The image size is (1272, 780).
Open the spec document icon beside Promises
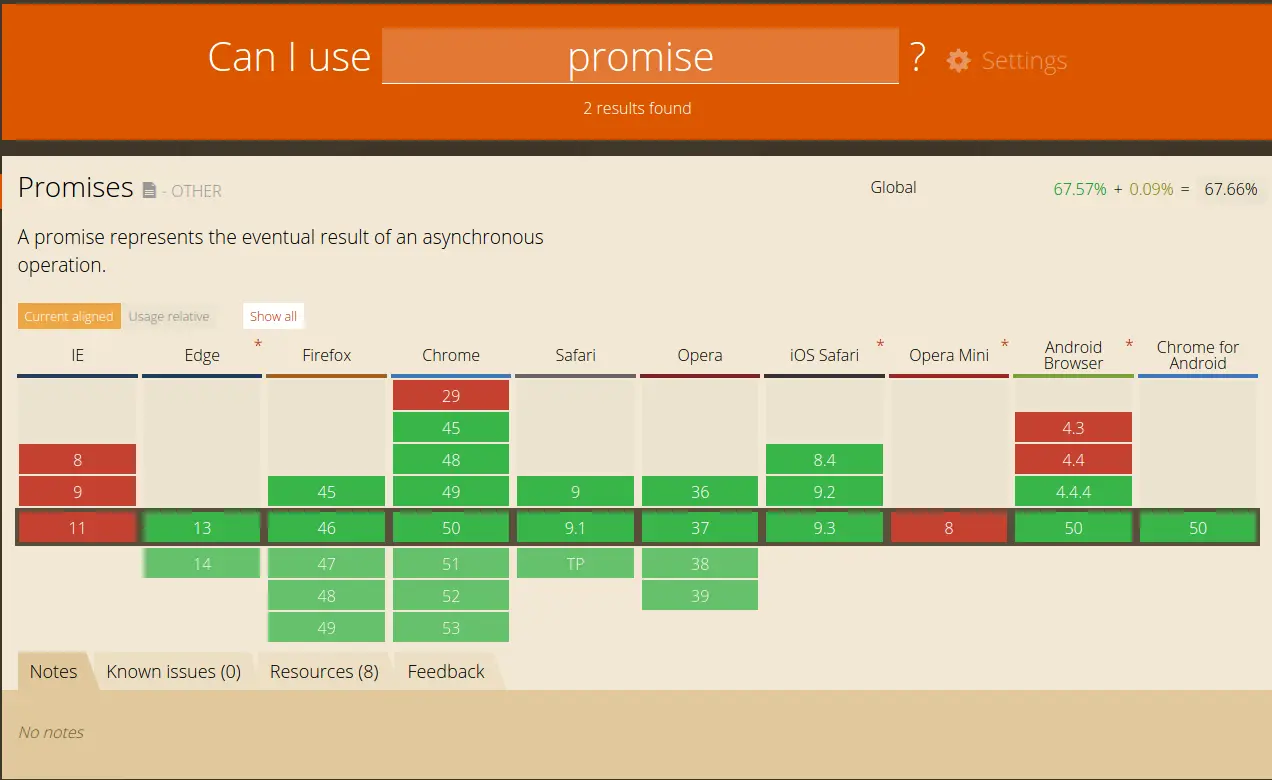click(x=149, y=190)
